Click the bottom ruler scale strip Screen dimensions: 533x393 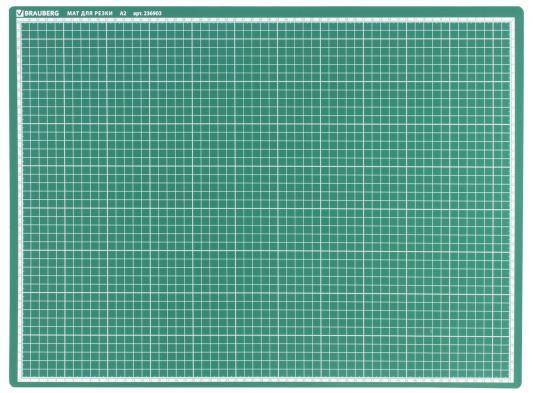point(266,379)
